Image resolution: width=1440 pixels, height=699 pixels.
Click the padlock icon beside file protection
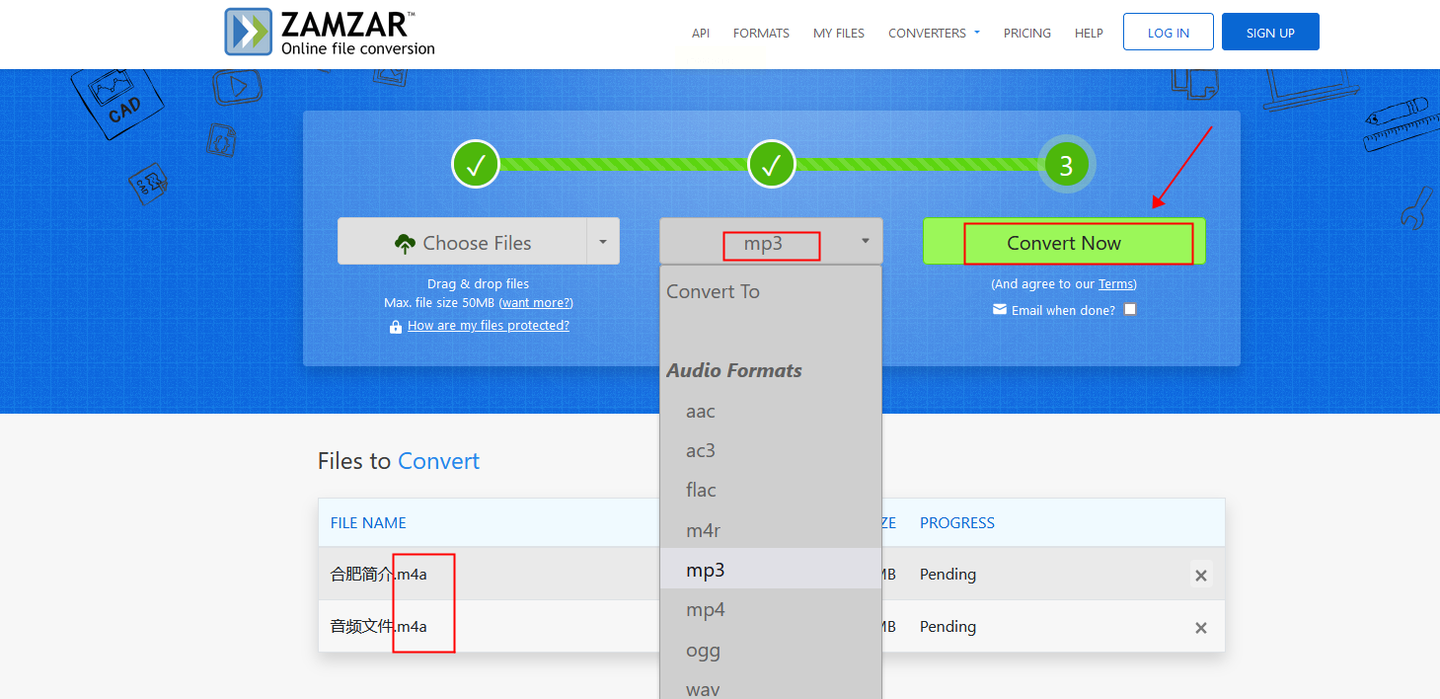point(396,327)
